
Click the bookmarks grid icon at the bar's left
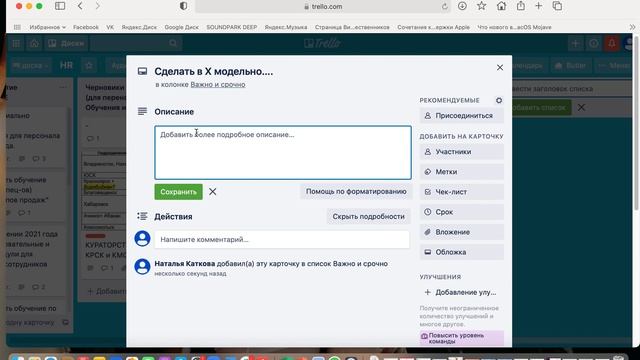17,27
